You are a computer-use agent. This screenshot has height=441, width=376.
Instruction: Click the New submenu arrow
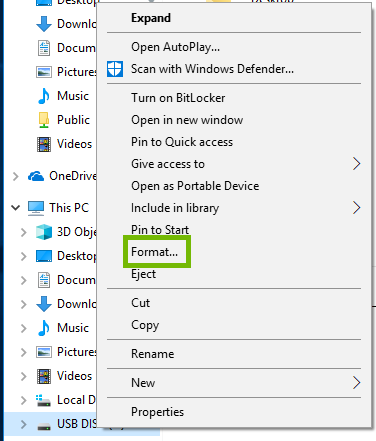pyautogui.click(x=357, y=383)
